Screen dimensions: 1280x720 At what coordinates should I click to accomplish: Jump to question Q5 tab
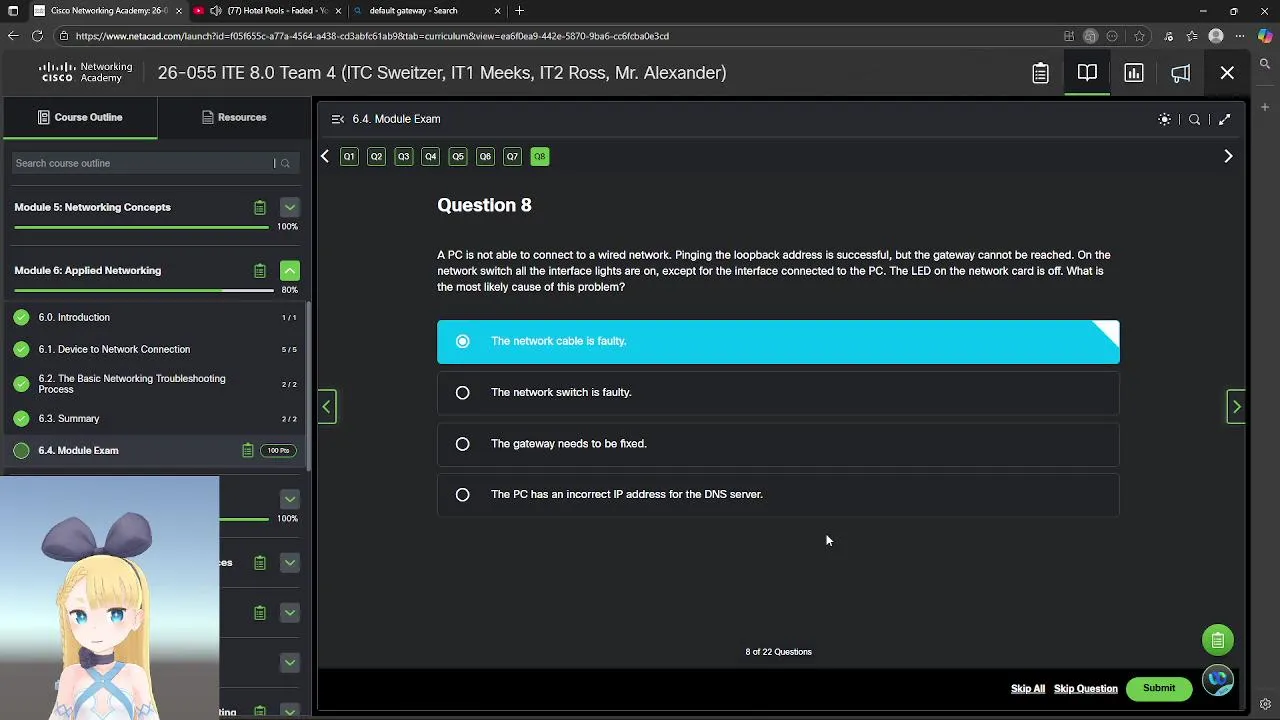coord(457,157)
